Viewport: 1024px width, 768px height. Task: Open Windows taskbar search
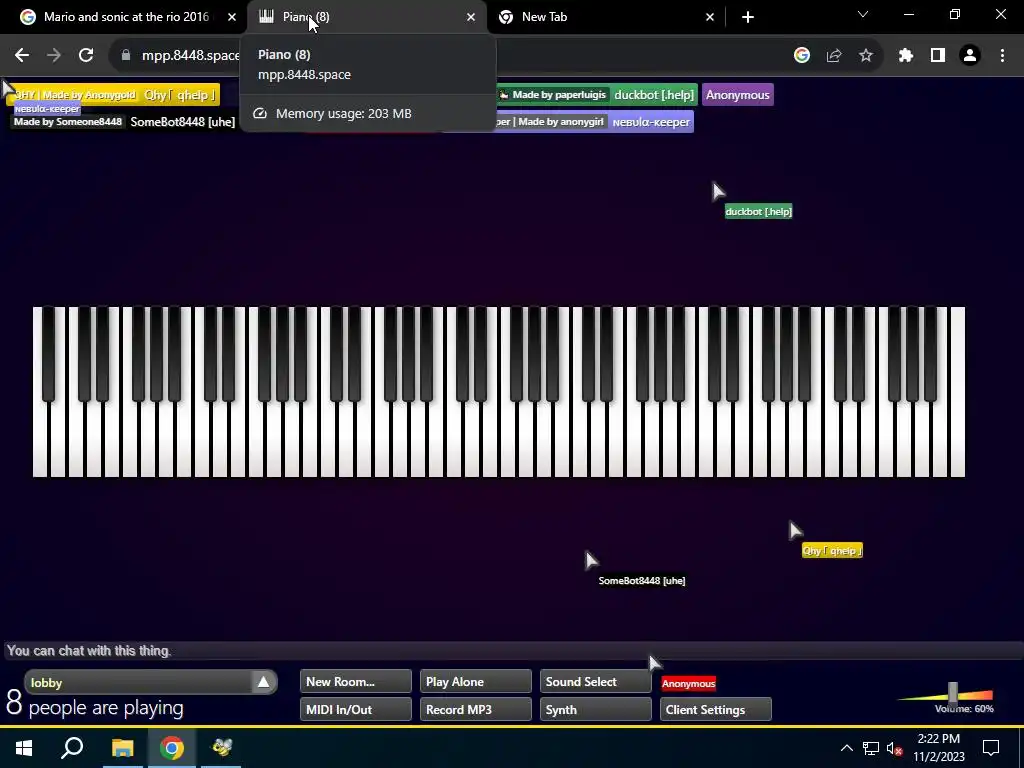coord(72,748)
